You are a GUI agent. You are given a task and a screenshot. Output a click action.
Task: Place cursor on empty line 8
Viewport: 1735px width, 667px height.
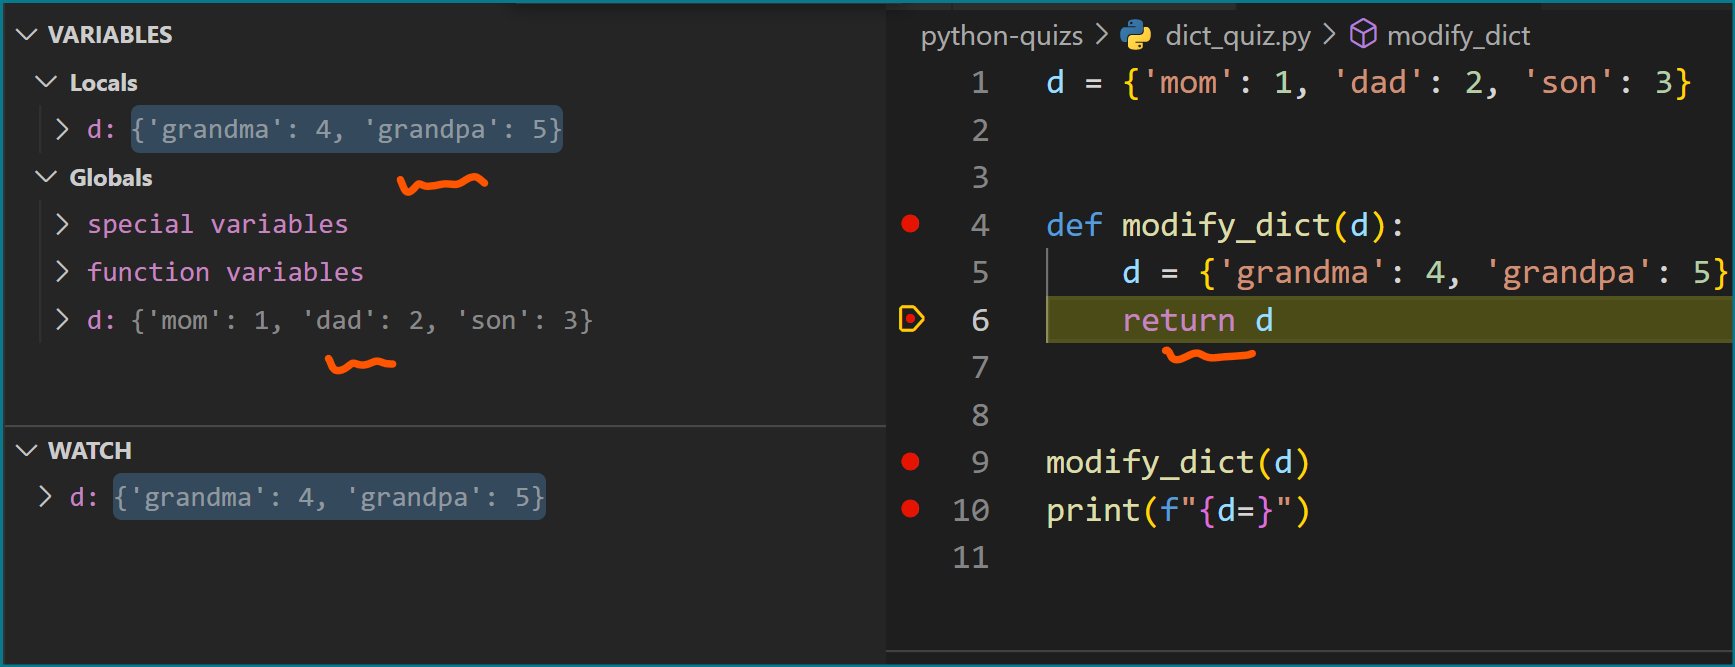click(1390, 415)
